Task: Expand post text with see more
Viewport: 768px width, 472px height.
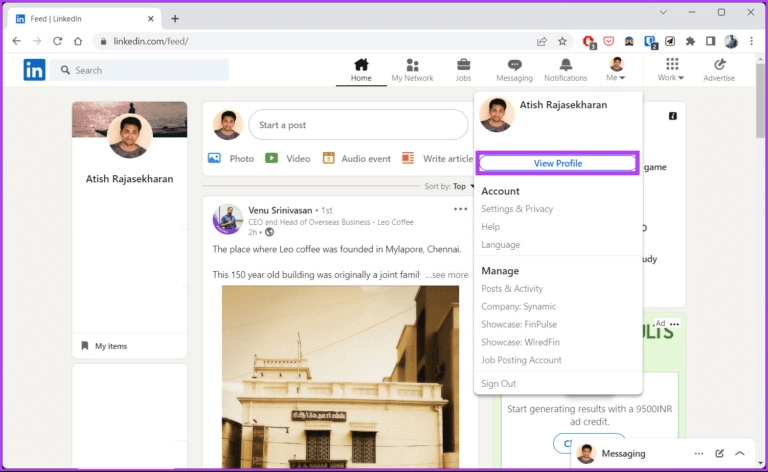Action: tap(447, 275)
